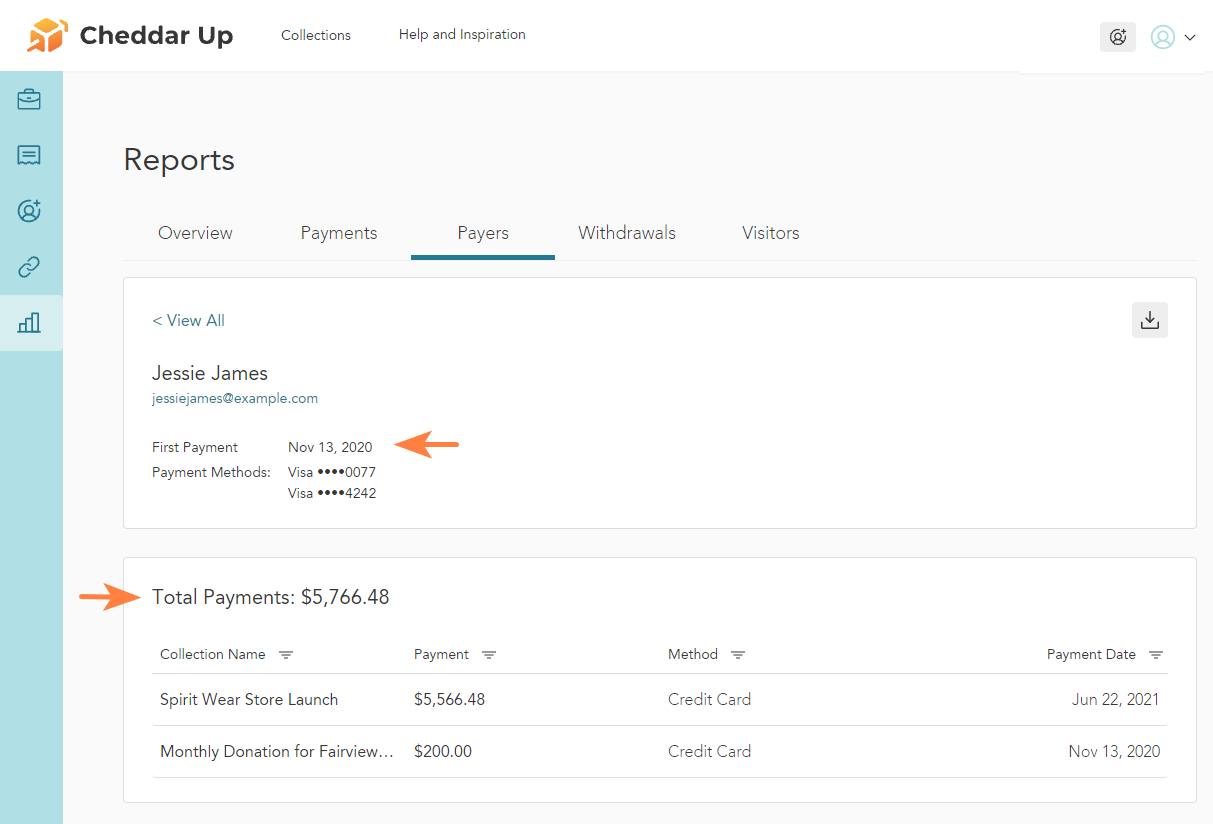
Task: Sort by the Payment Date column filter
Action: coord(1156,655)
